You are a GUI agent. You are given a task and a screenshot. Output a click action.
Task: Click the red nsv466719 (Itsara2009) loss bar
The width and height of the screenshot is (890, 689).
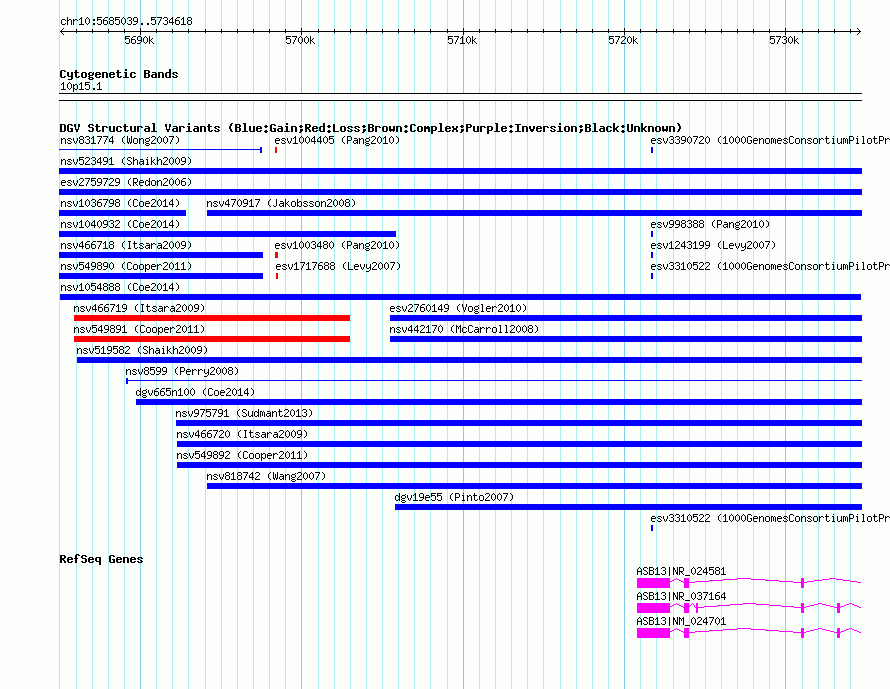click(212, 318)
